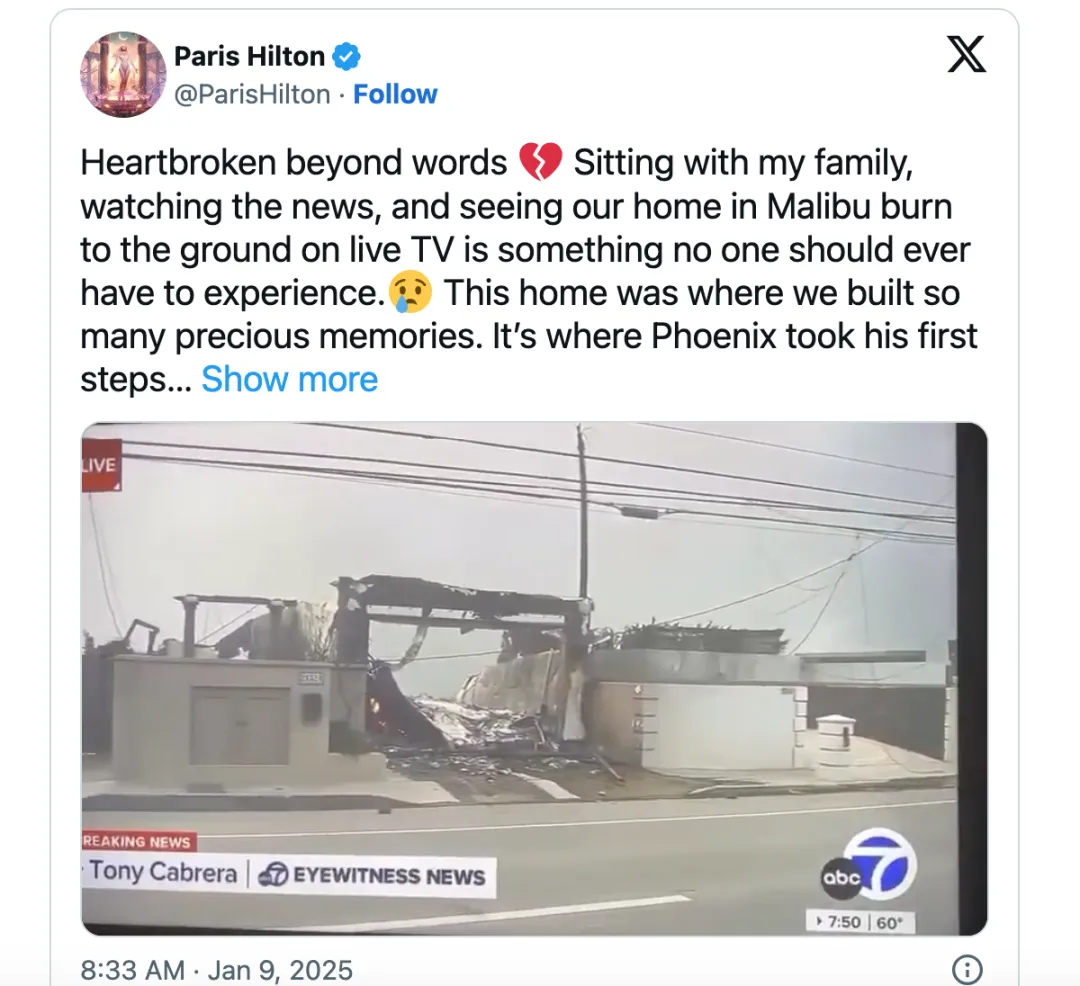Click the 7:50 time and 60° widget
Viewport: 1080px width, 986px height.
[860, 922]
